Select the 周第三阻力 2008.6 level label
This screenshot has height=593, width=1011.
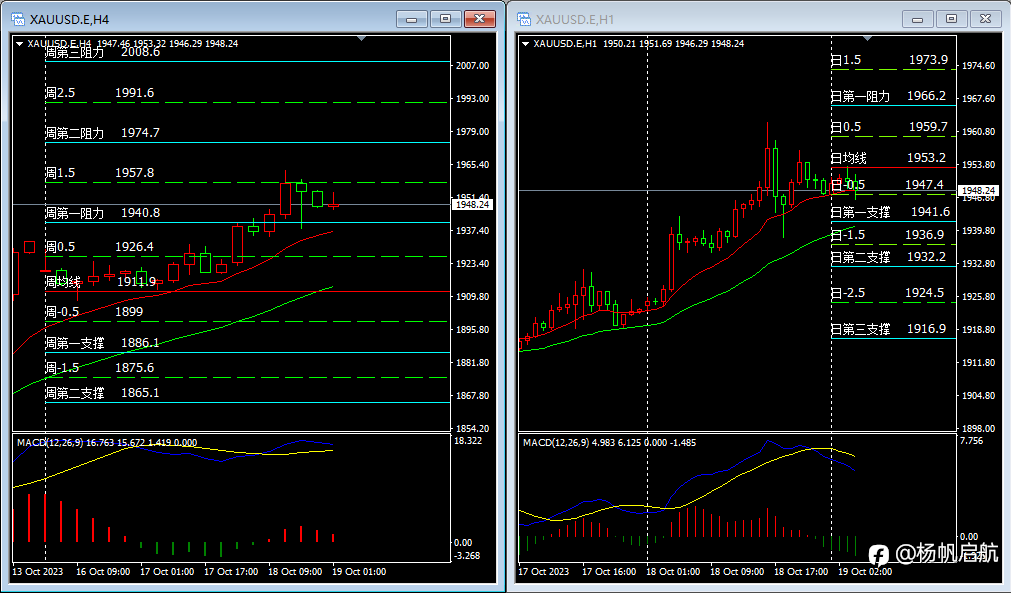pyautogui.click(x=103, y=52)
